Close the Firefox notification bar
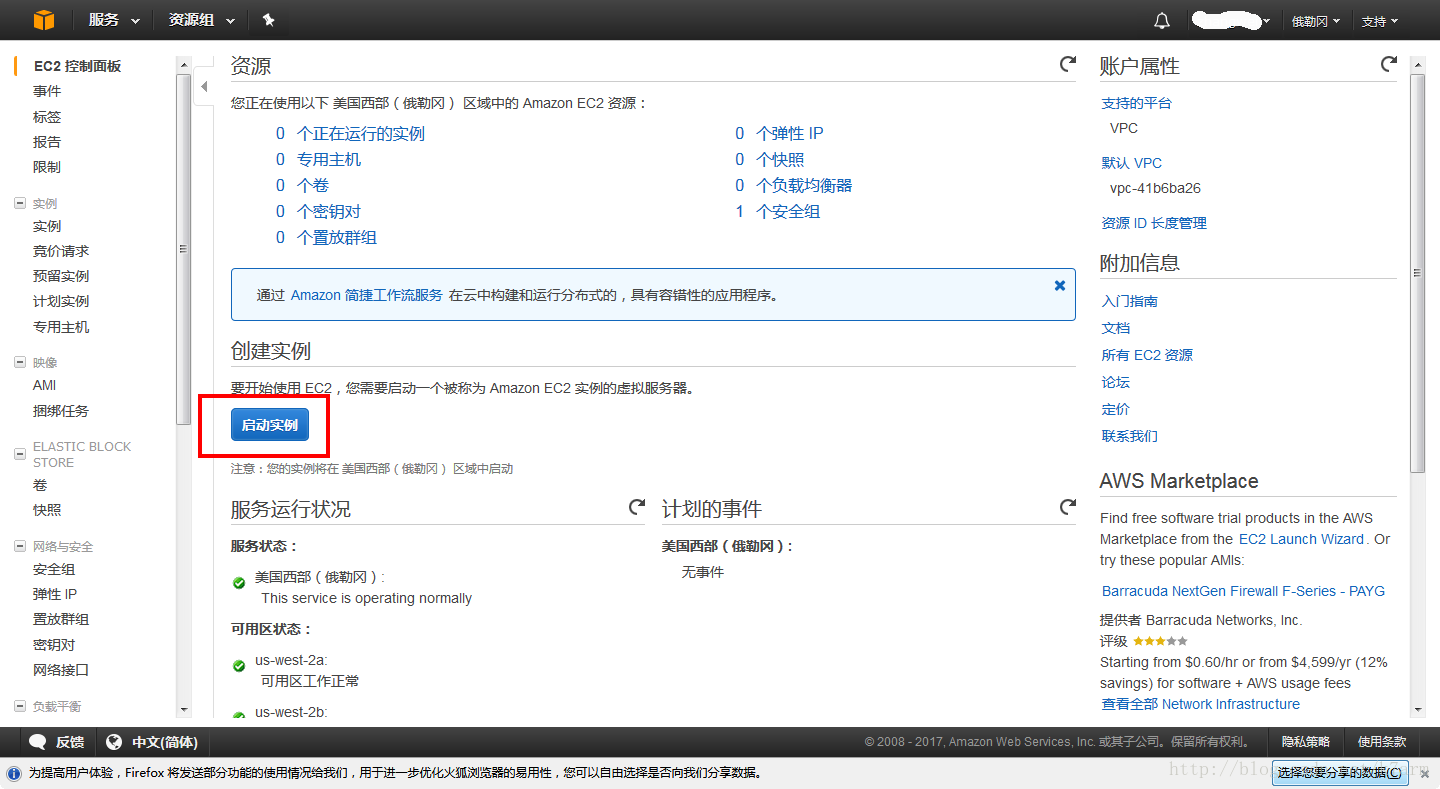The height and width of the screenshot is (789, 1440). pyautogui.click(x=1425, y=774)
